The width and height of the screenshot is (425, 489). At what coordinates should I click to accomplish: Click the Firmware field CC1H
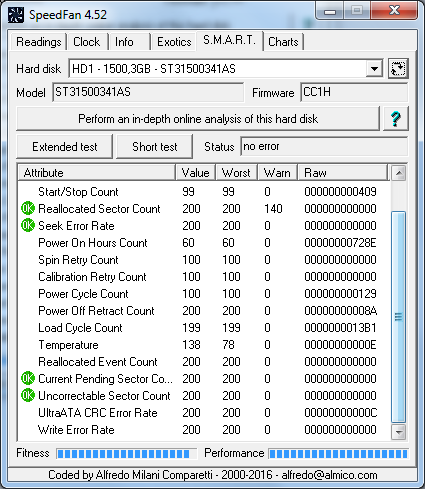354,92
